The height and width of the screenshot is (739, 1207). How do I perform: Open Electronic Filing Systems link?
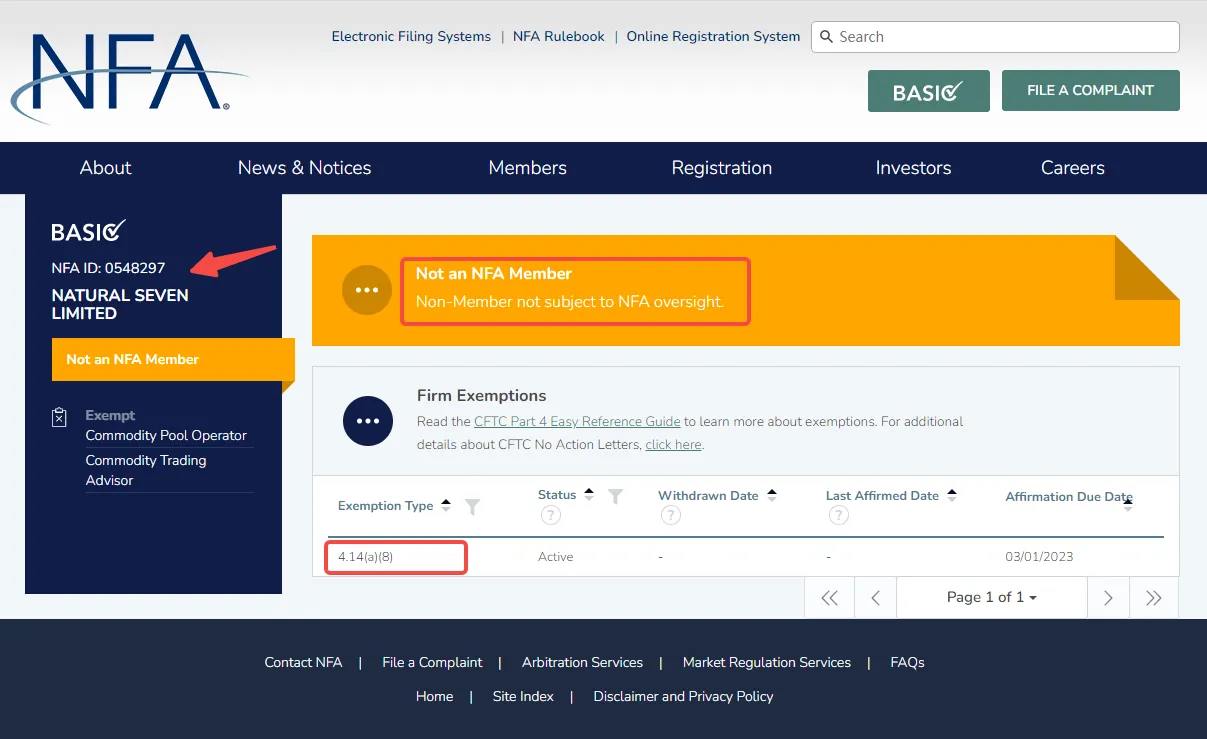coord(411,37)
